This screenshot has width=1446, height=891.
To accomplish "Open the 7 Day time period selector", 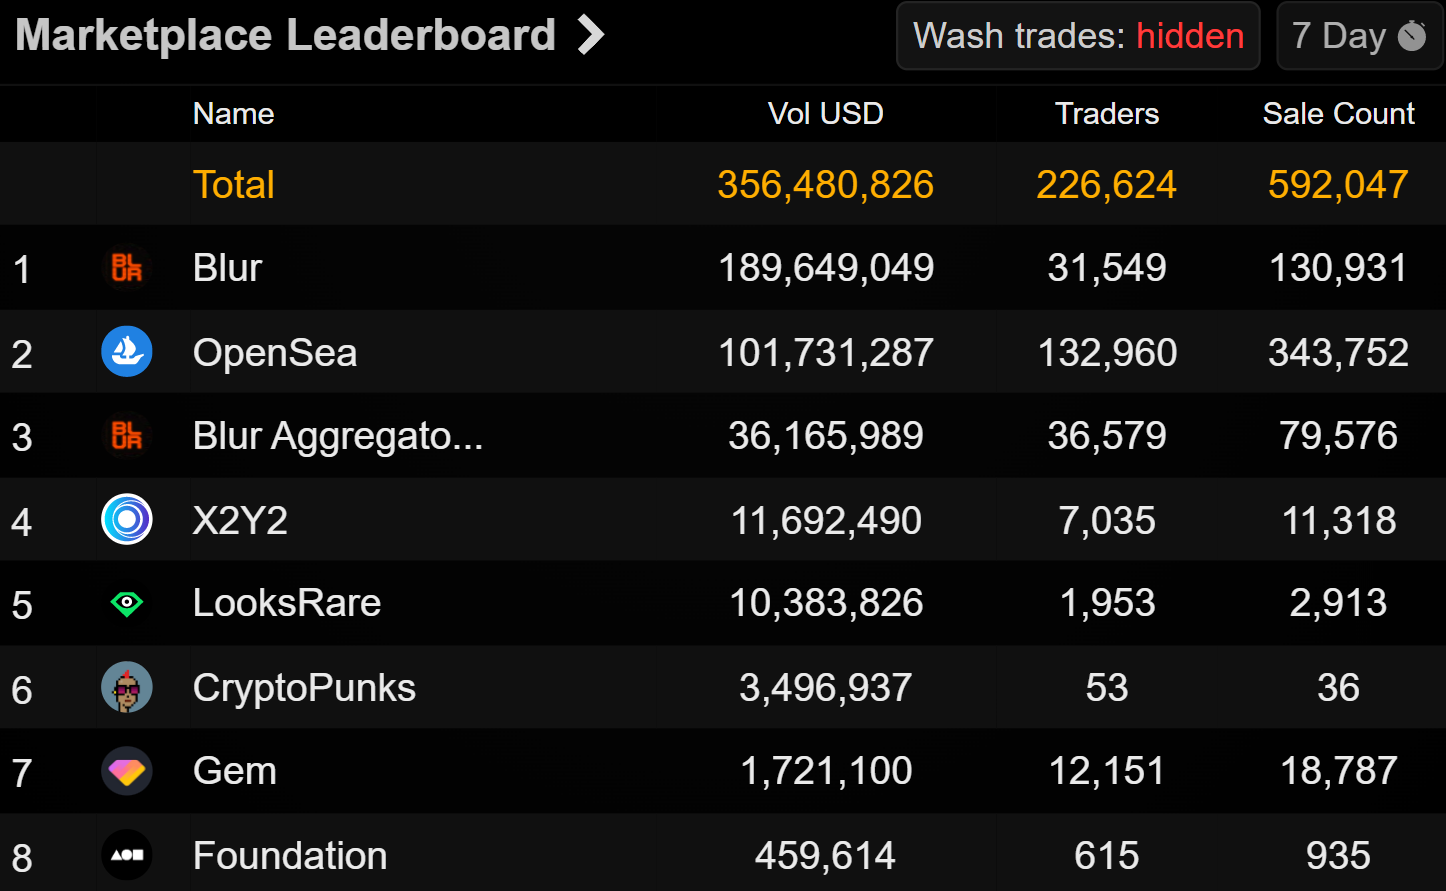I will (x=1358, y=35).
